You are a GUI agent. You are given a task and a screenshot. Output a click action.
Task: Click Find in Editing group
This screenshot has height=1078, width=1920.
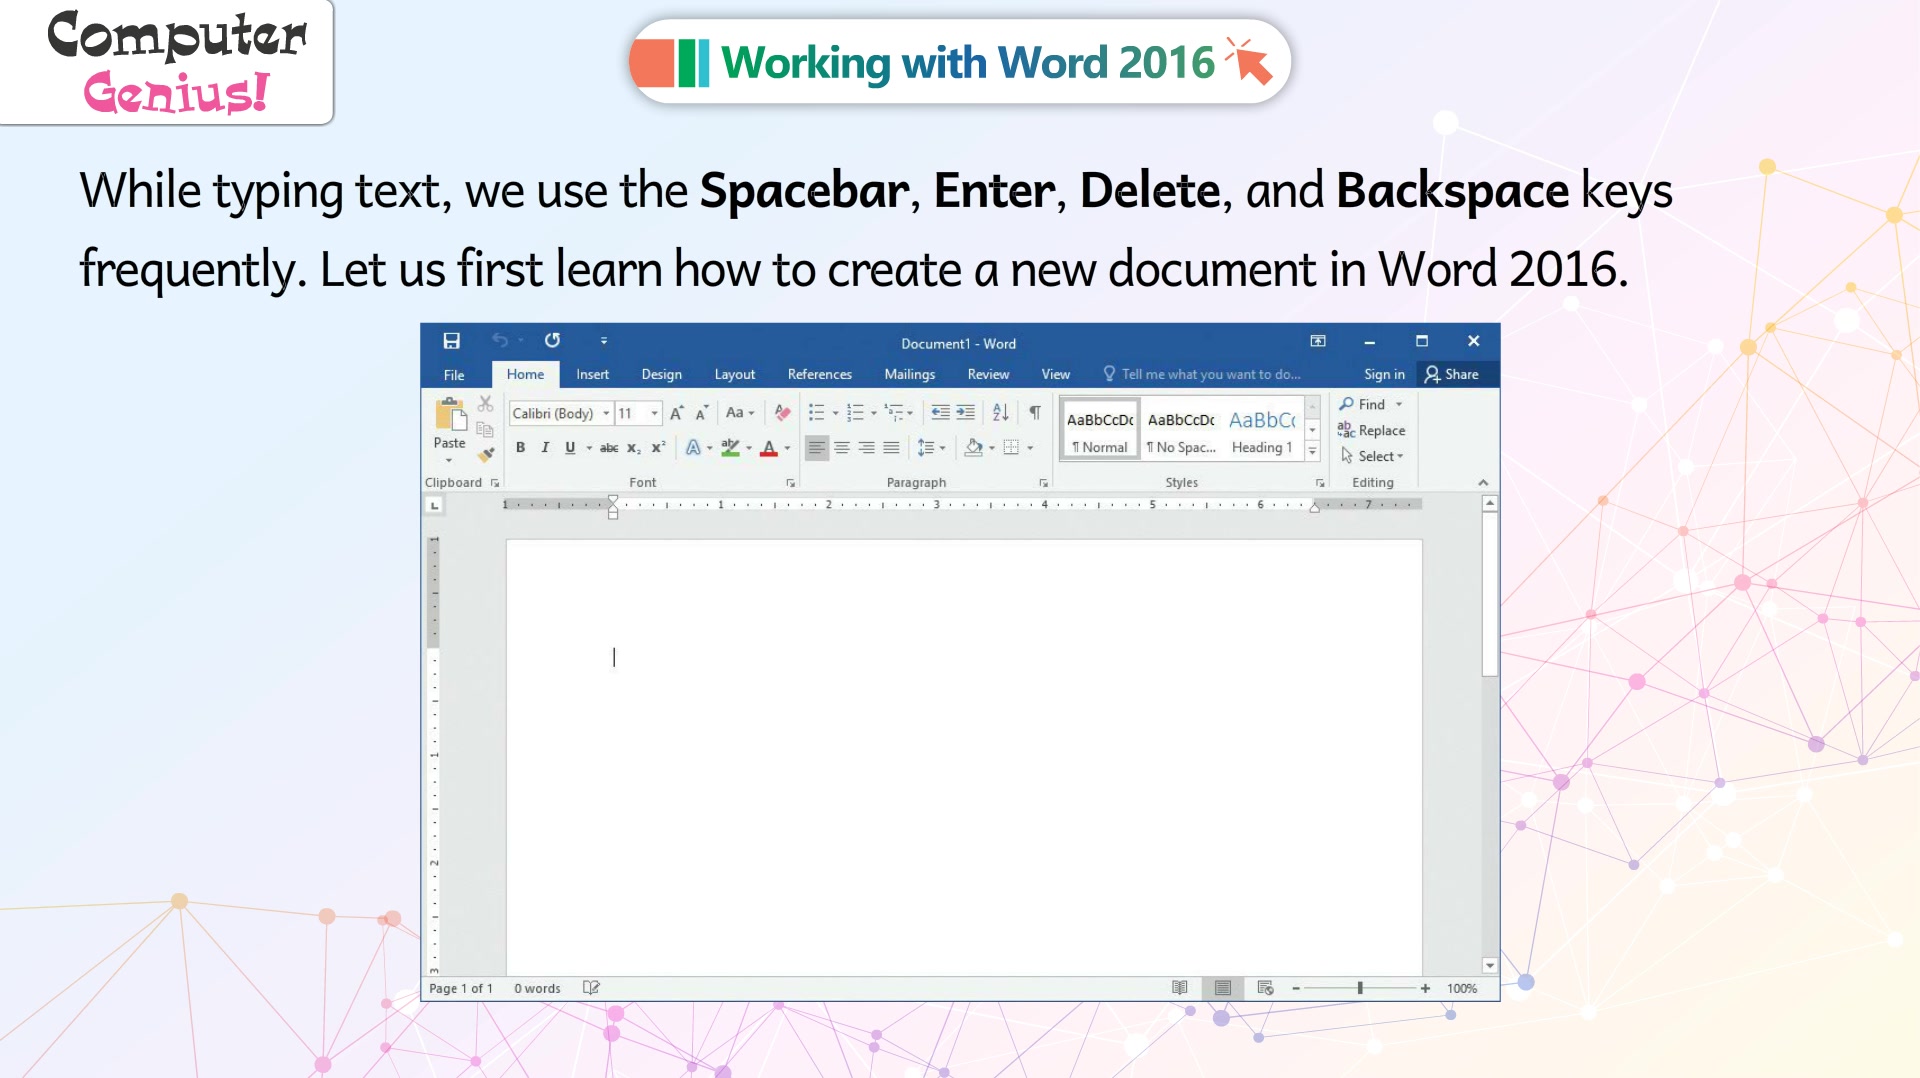(1371, 404)
